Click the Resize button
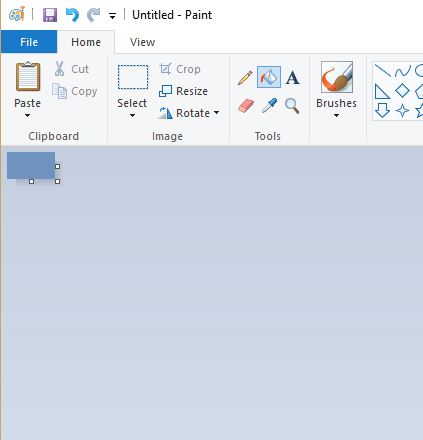 click(184, 91)
